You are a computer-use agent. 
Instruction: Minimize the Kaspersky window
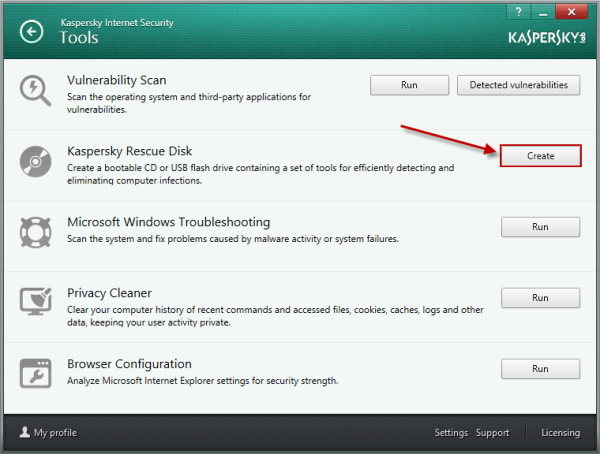tap(541, 10)
